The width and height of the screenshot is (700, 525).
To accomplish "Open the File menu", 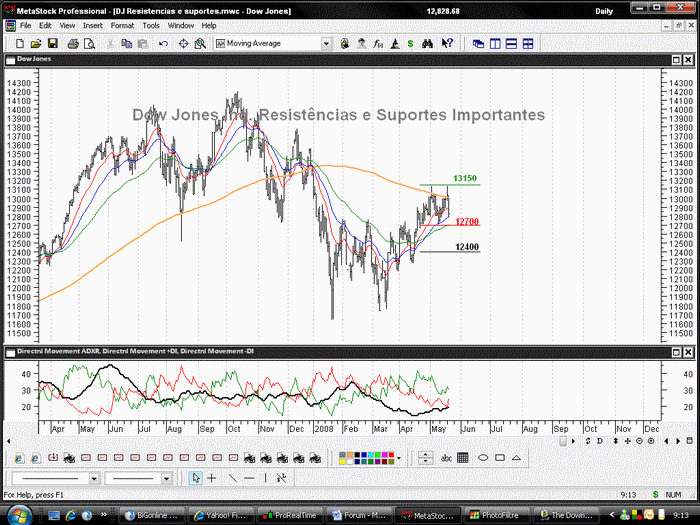I will coord(25,25).
